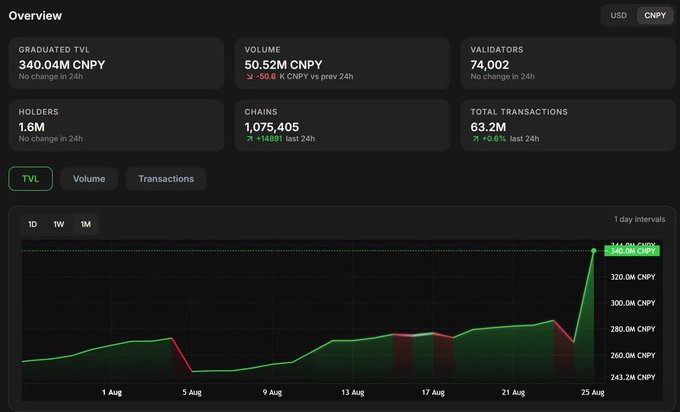Click the 1.6M holders value

click(32, 127)
